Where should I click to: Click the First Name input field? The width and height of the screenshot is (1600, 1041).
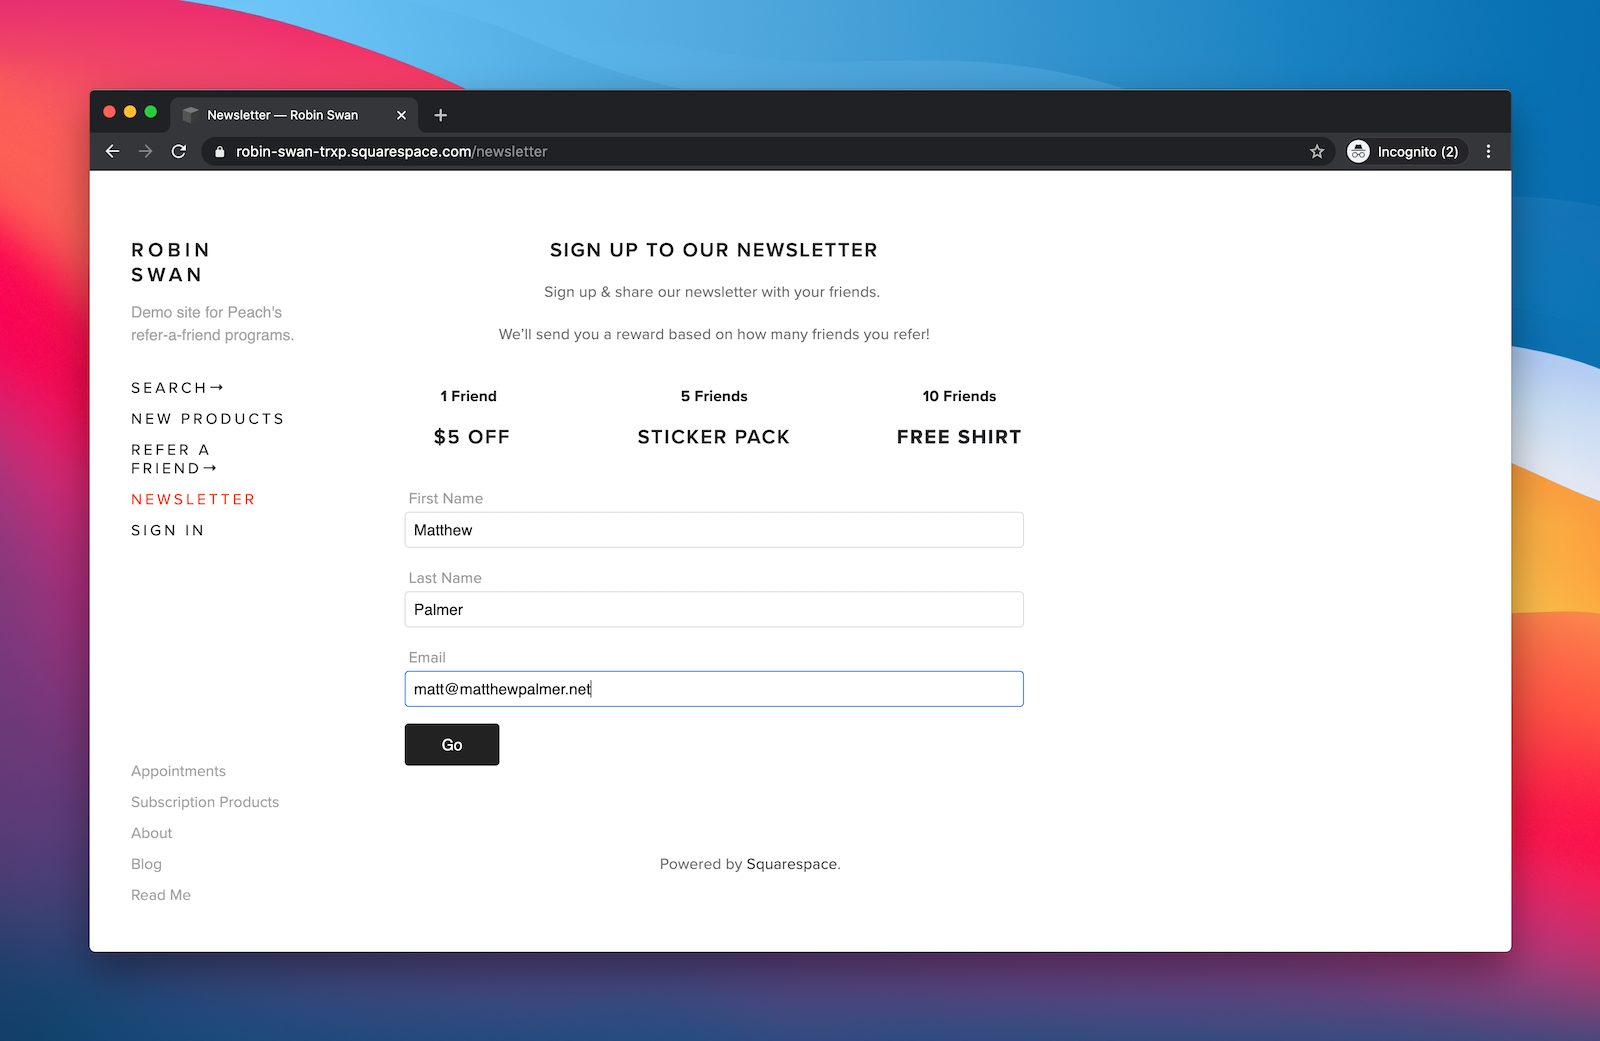point(714,530)
